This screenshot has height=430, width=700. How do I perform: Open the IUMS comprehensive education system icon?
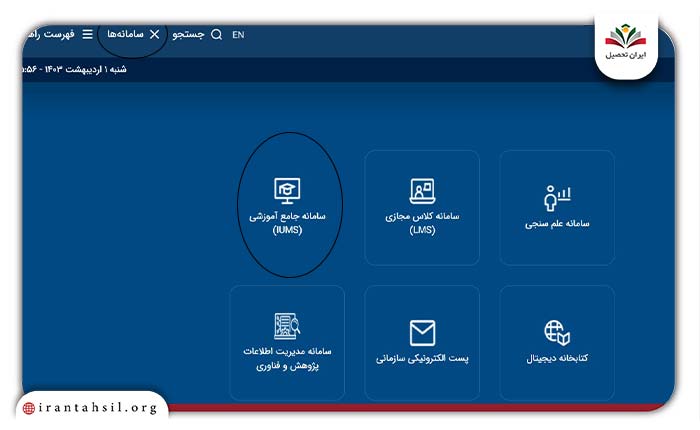(x=287, y=191)
